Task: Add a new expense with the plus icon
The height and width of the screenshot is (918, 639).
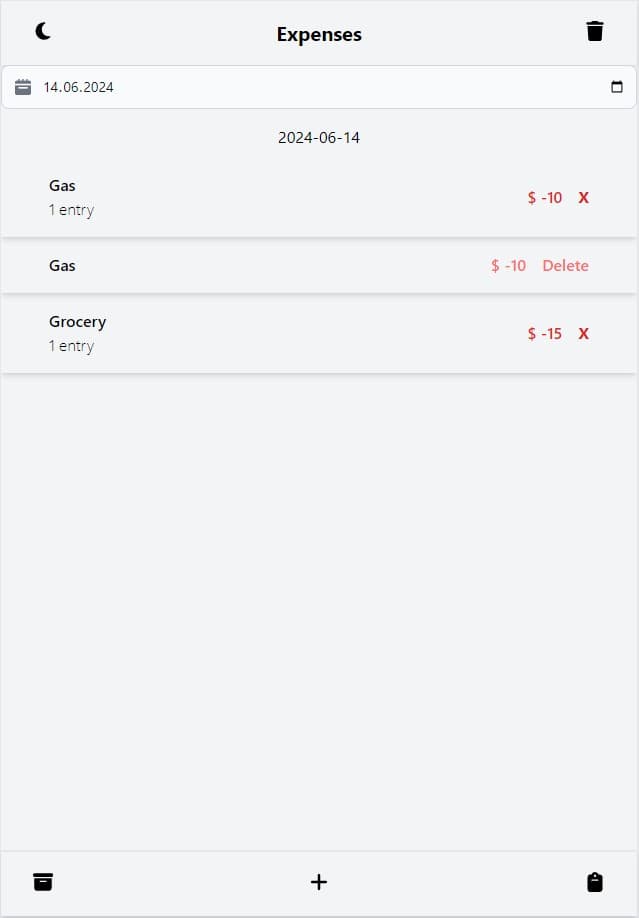Action: click(319, 882)
